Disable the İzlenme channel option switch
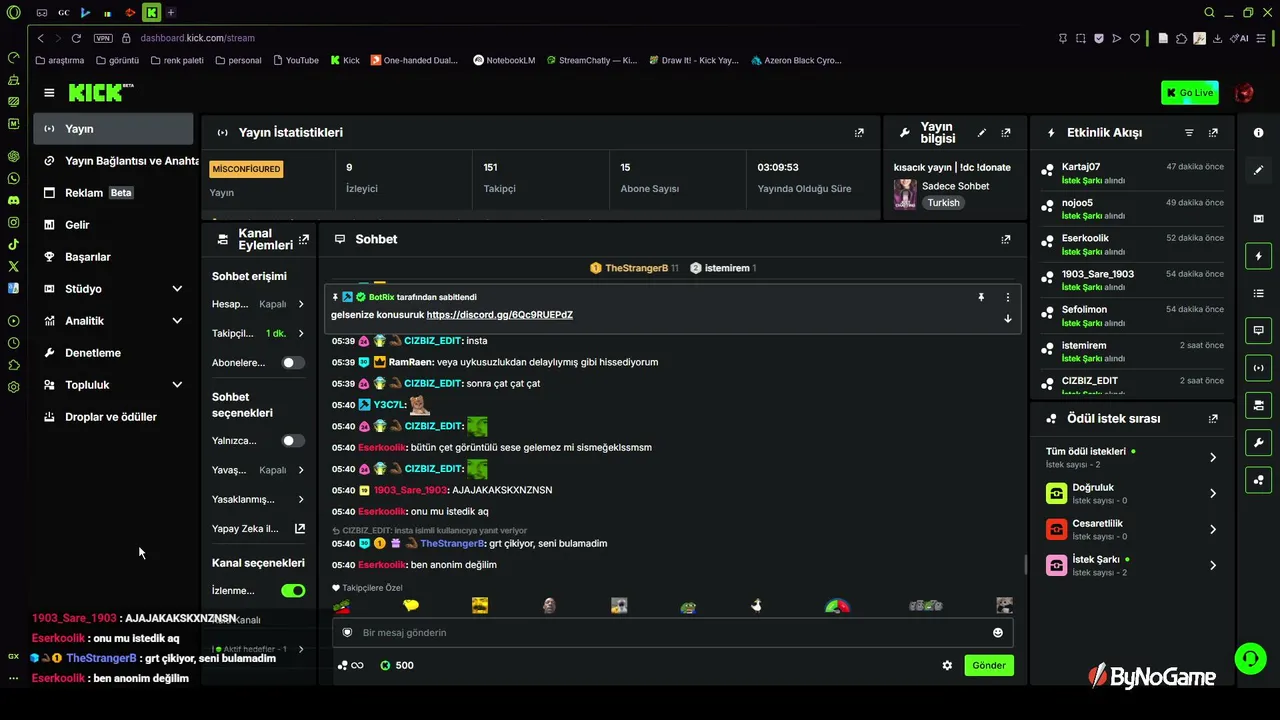Screen dimensions: 1280x720 [x=293, y=591]
